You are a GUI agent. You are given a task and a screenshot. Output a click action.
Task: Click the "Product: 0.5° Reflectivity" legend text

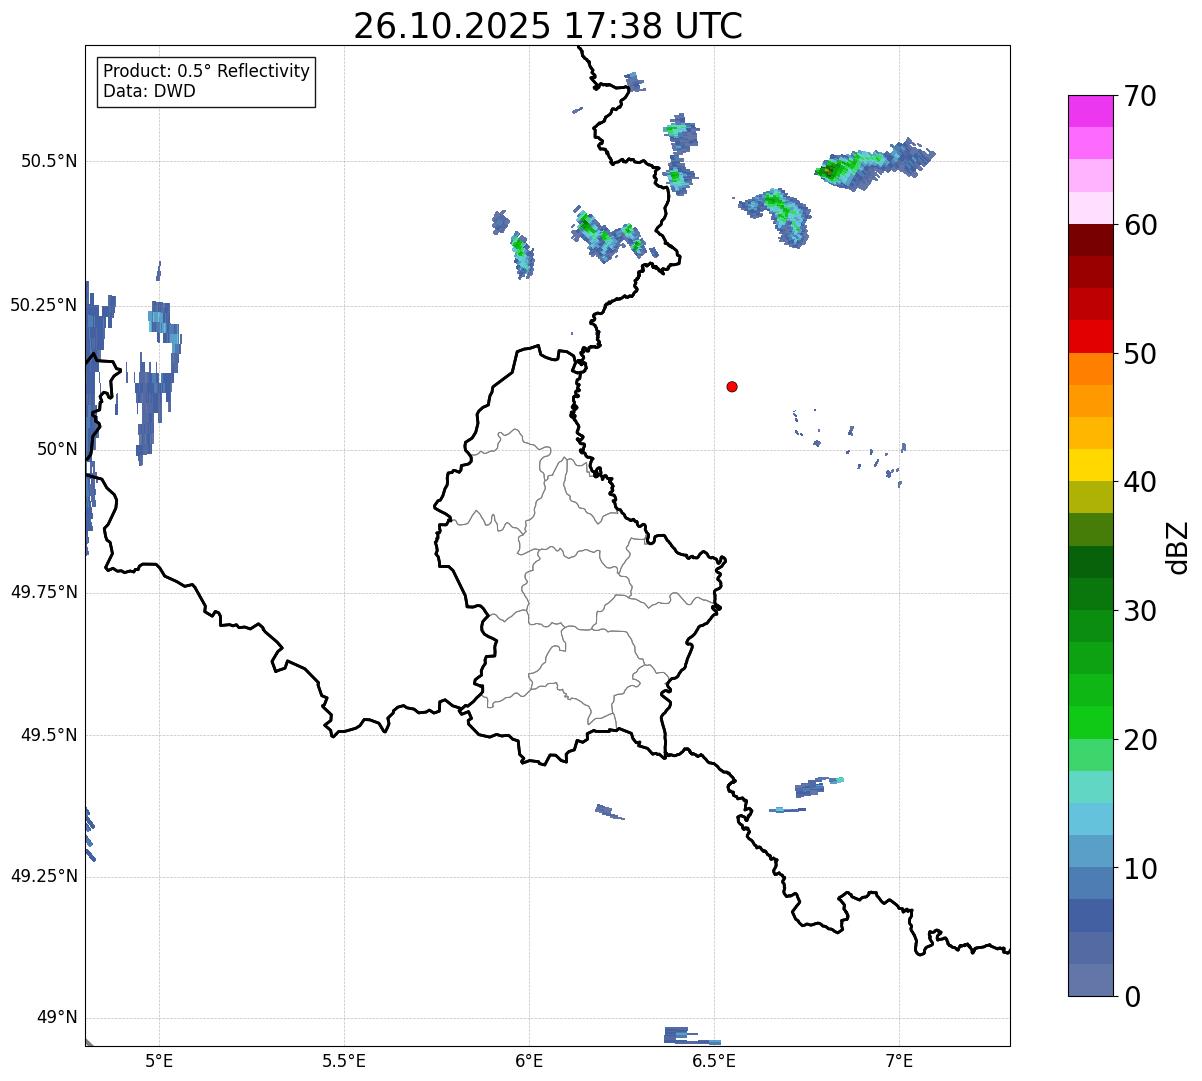point(206,72)
